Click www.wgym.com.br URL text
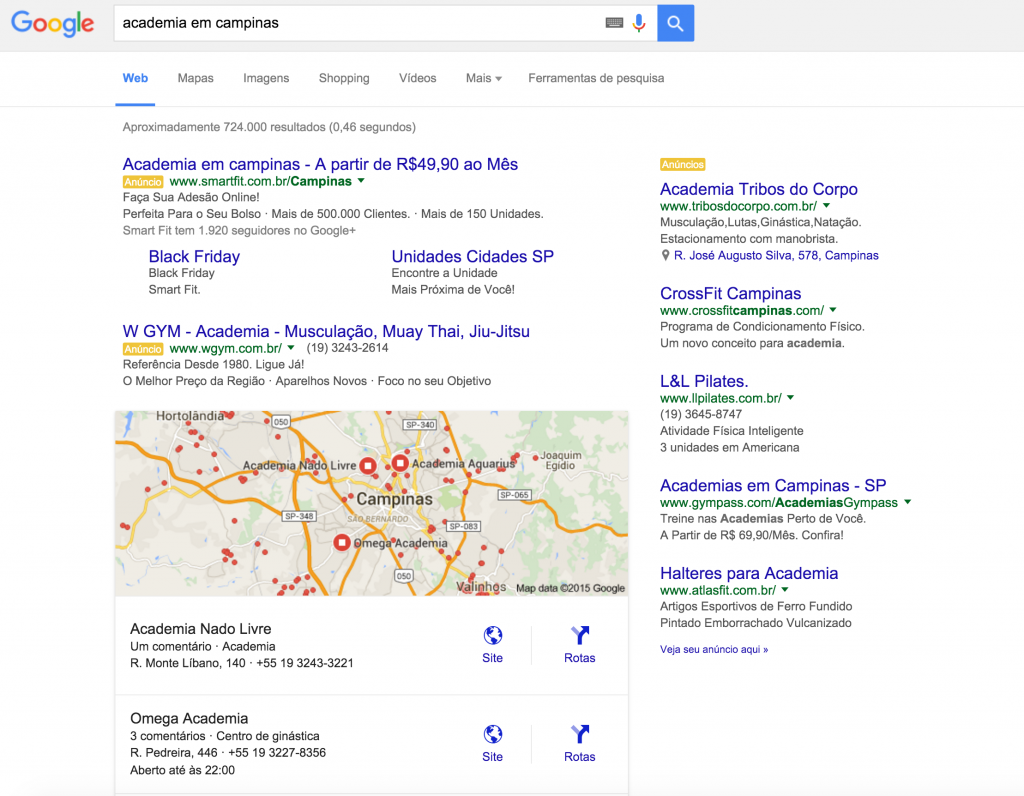Viewport: 1024px width, 796px height. coord(225,348)
